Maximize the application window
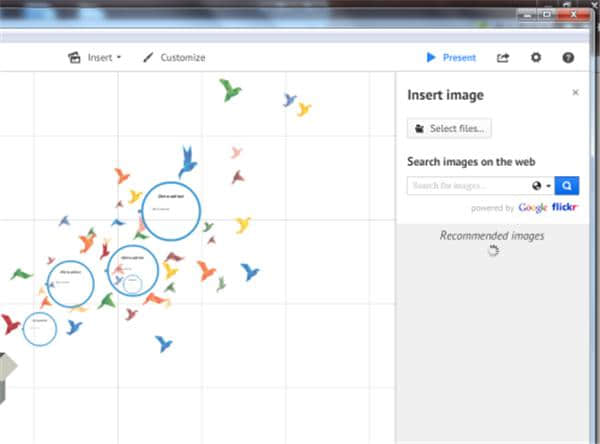Screen dimensions: 600x444 pos(548,15)
